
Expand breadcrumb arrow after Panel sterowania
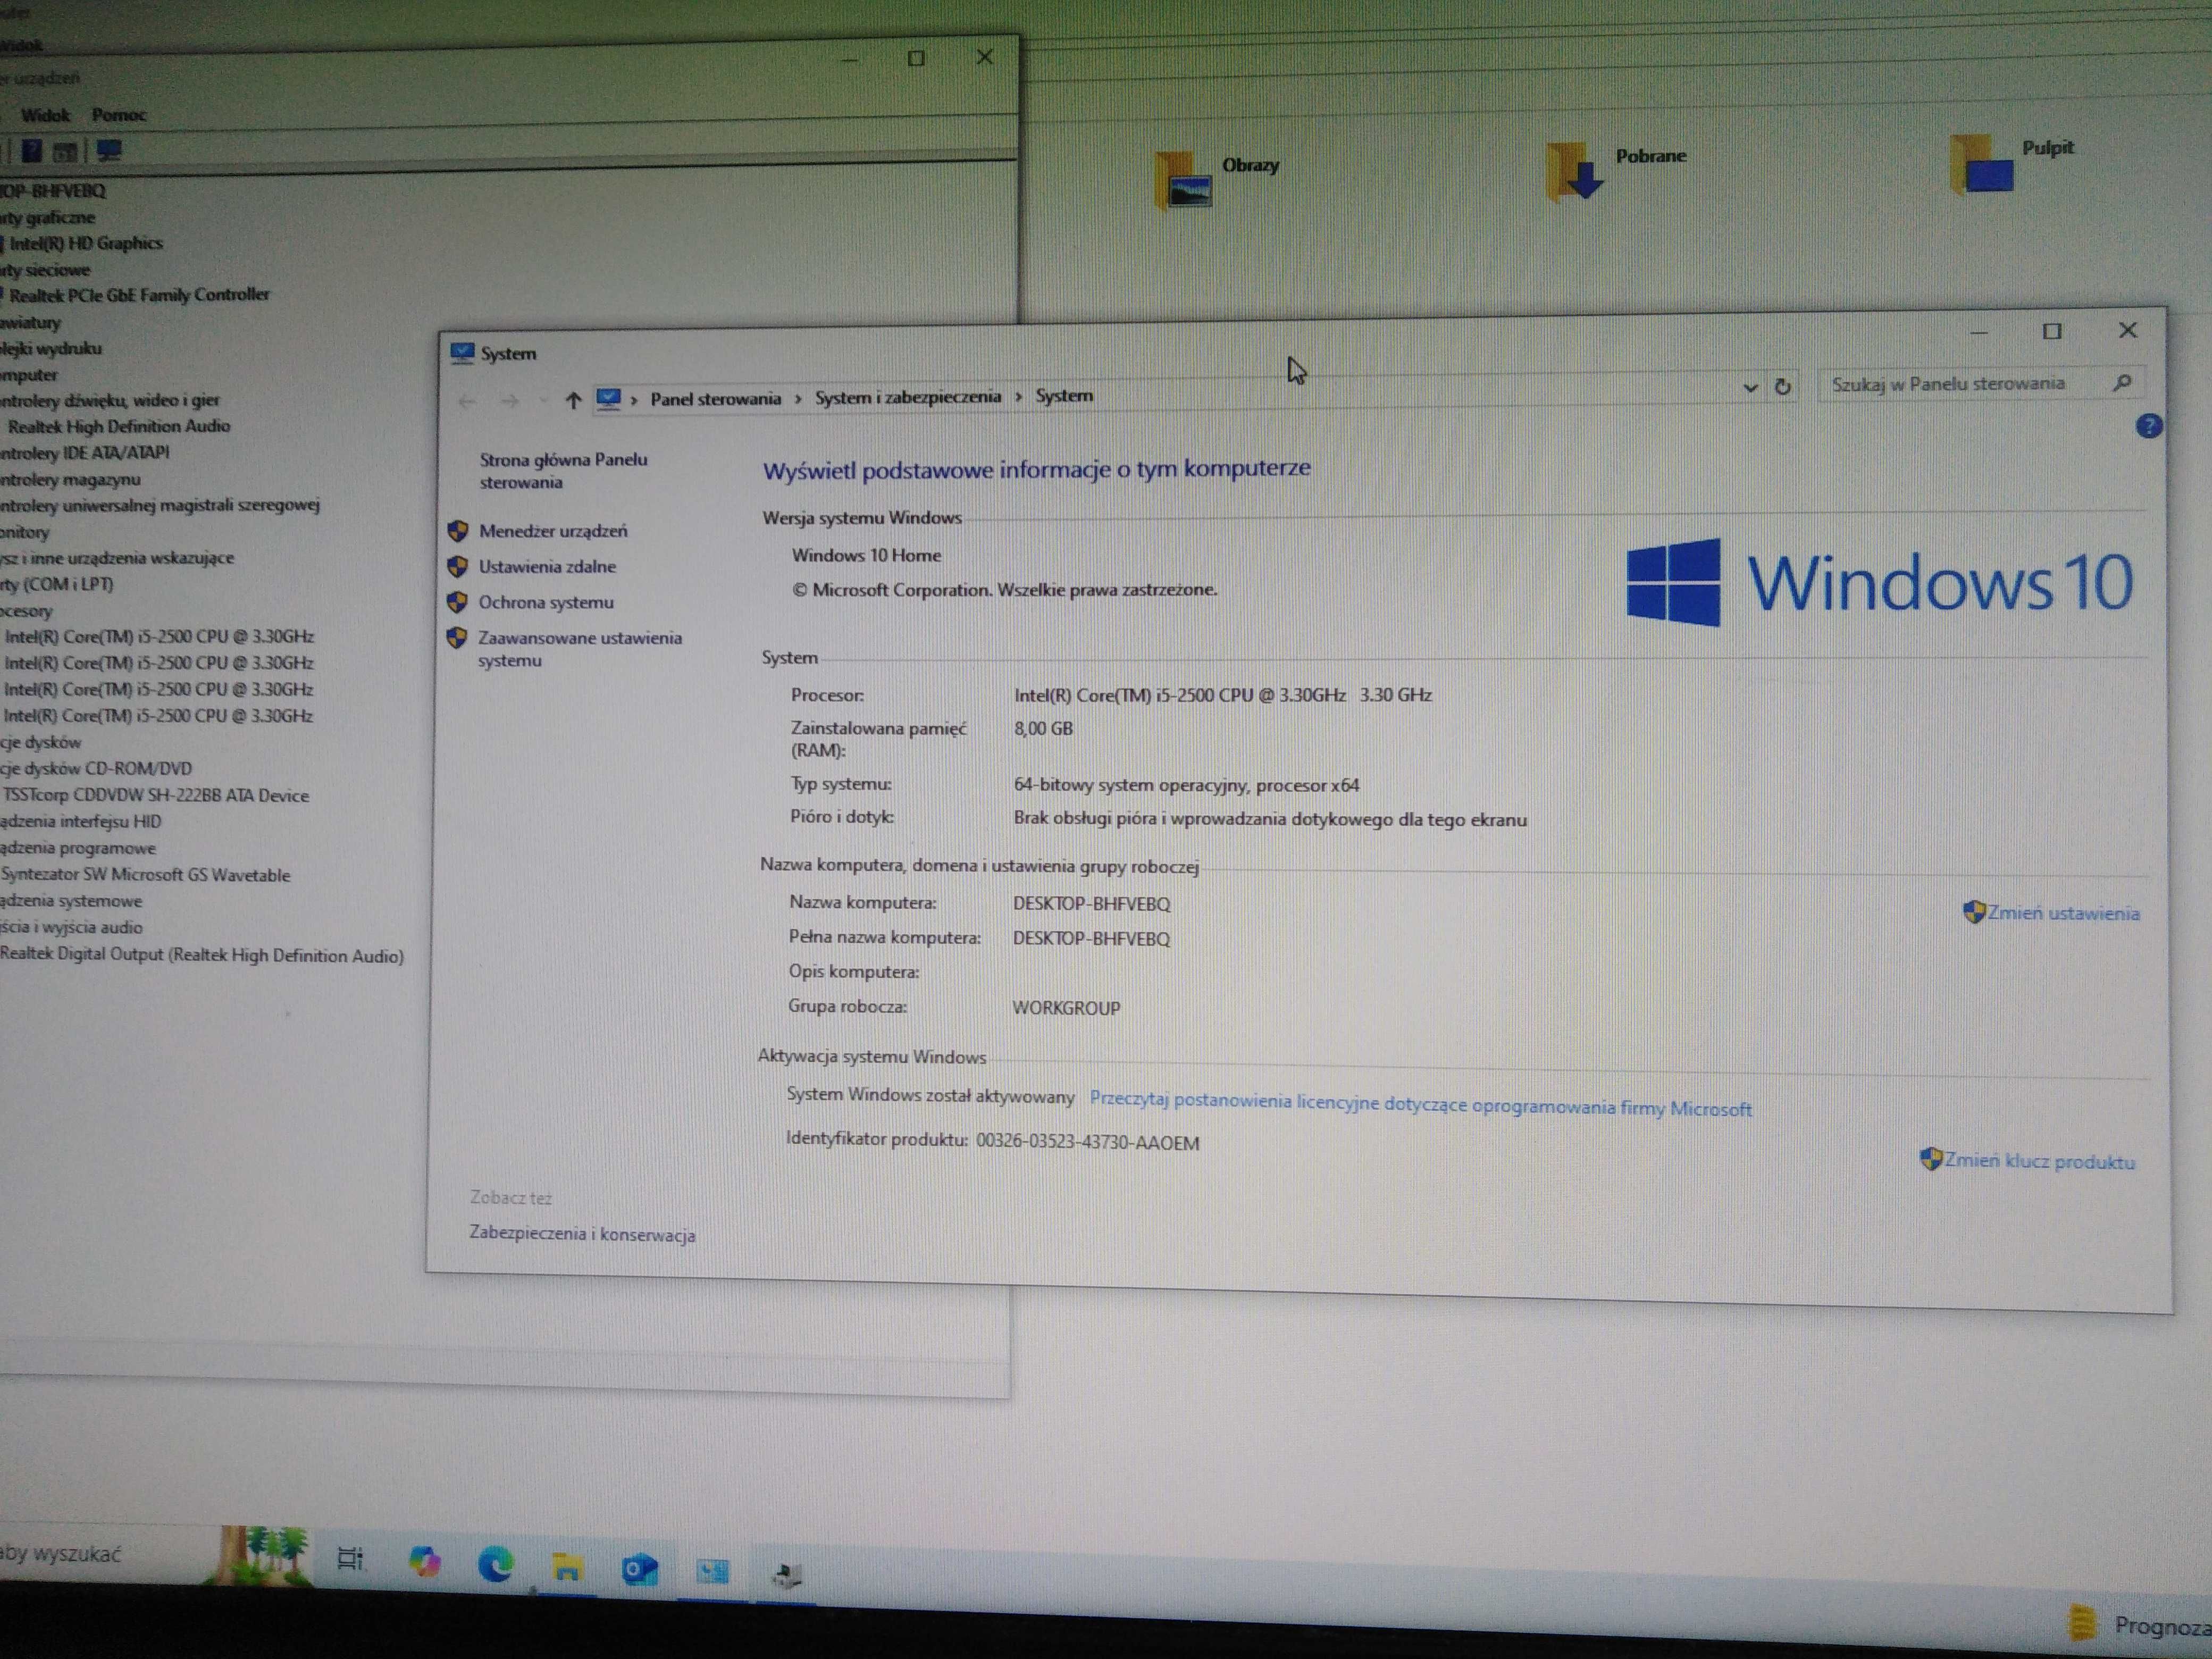pos(798,398)
